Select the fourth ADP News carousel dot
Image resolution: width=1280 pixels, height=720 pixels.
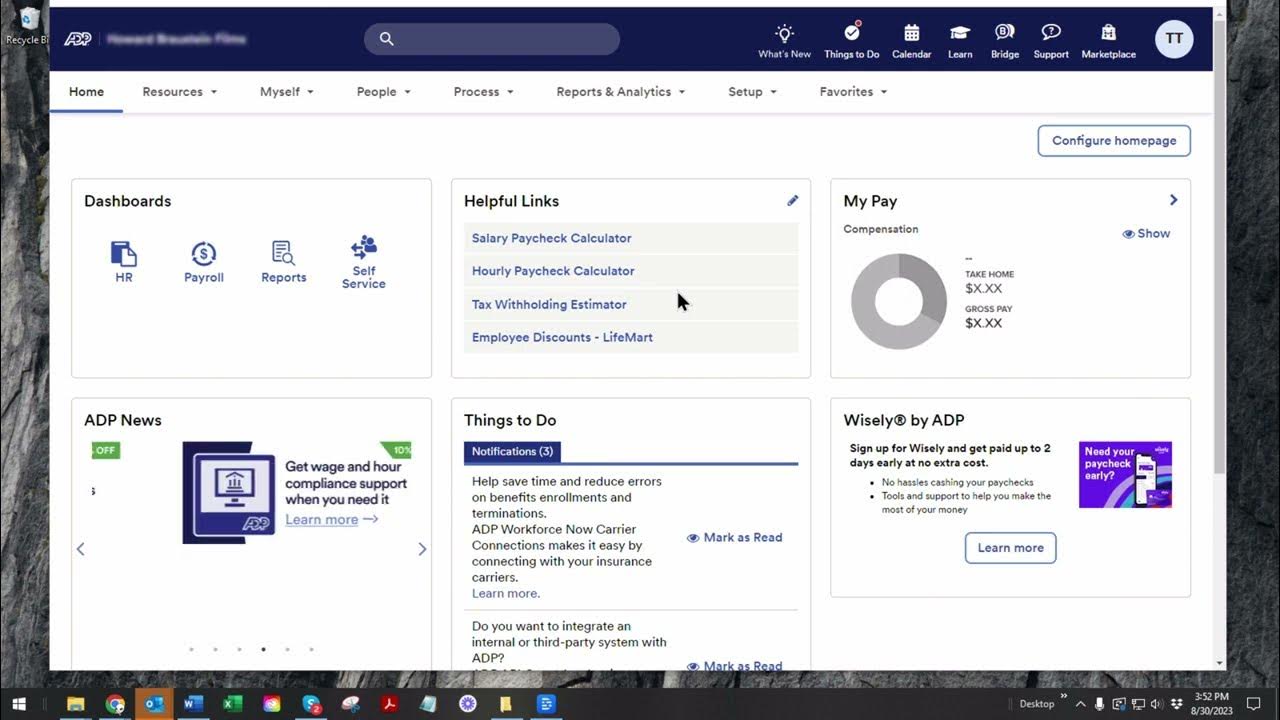pos(263,649)
